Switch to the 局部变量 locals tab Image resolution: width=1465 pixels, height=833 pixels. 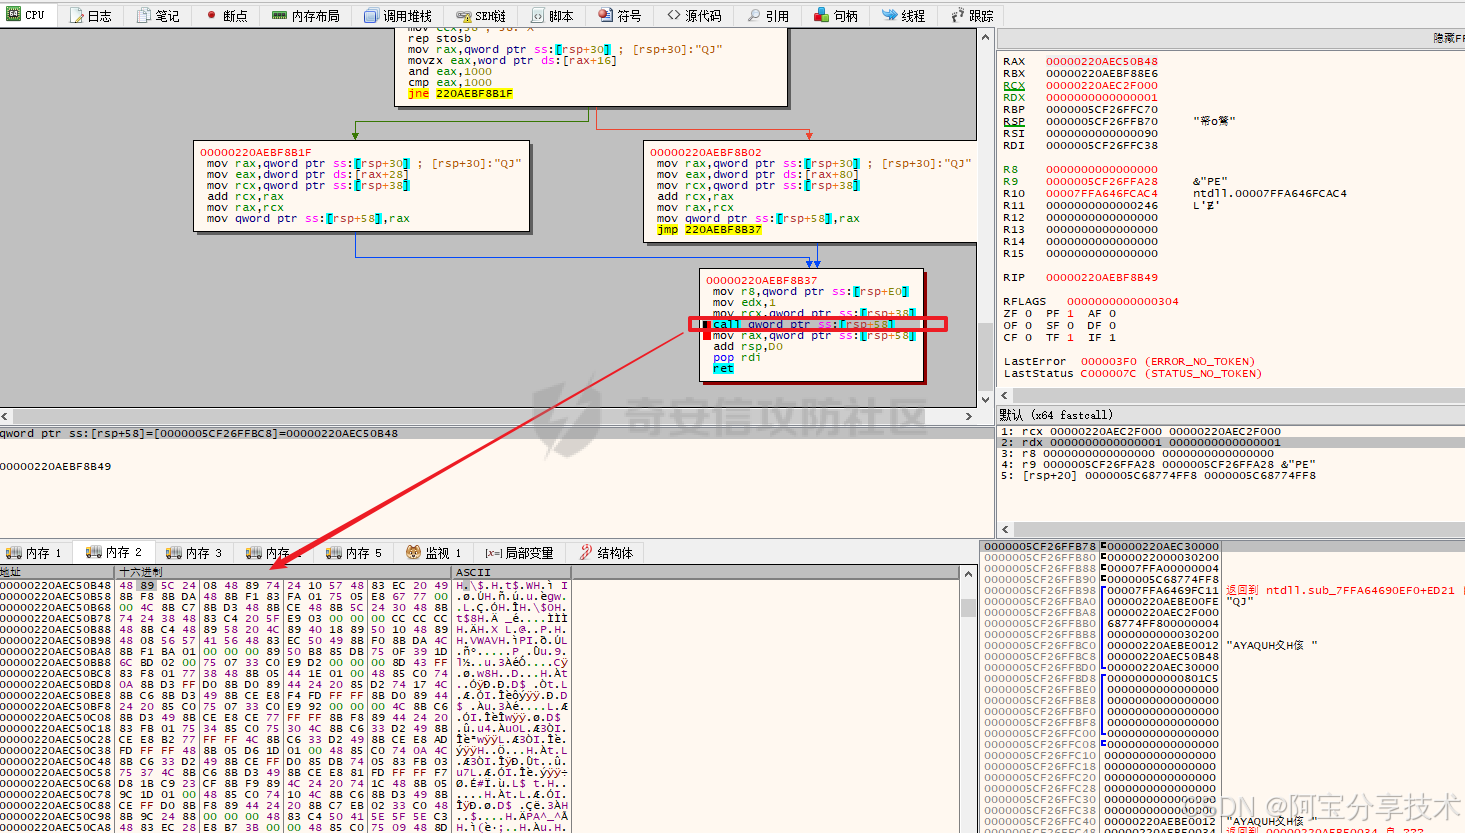tap(520, 552)
